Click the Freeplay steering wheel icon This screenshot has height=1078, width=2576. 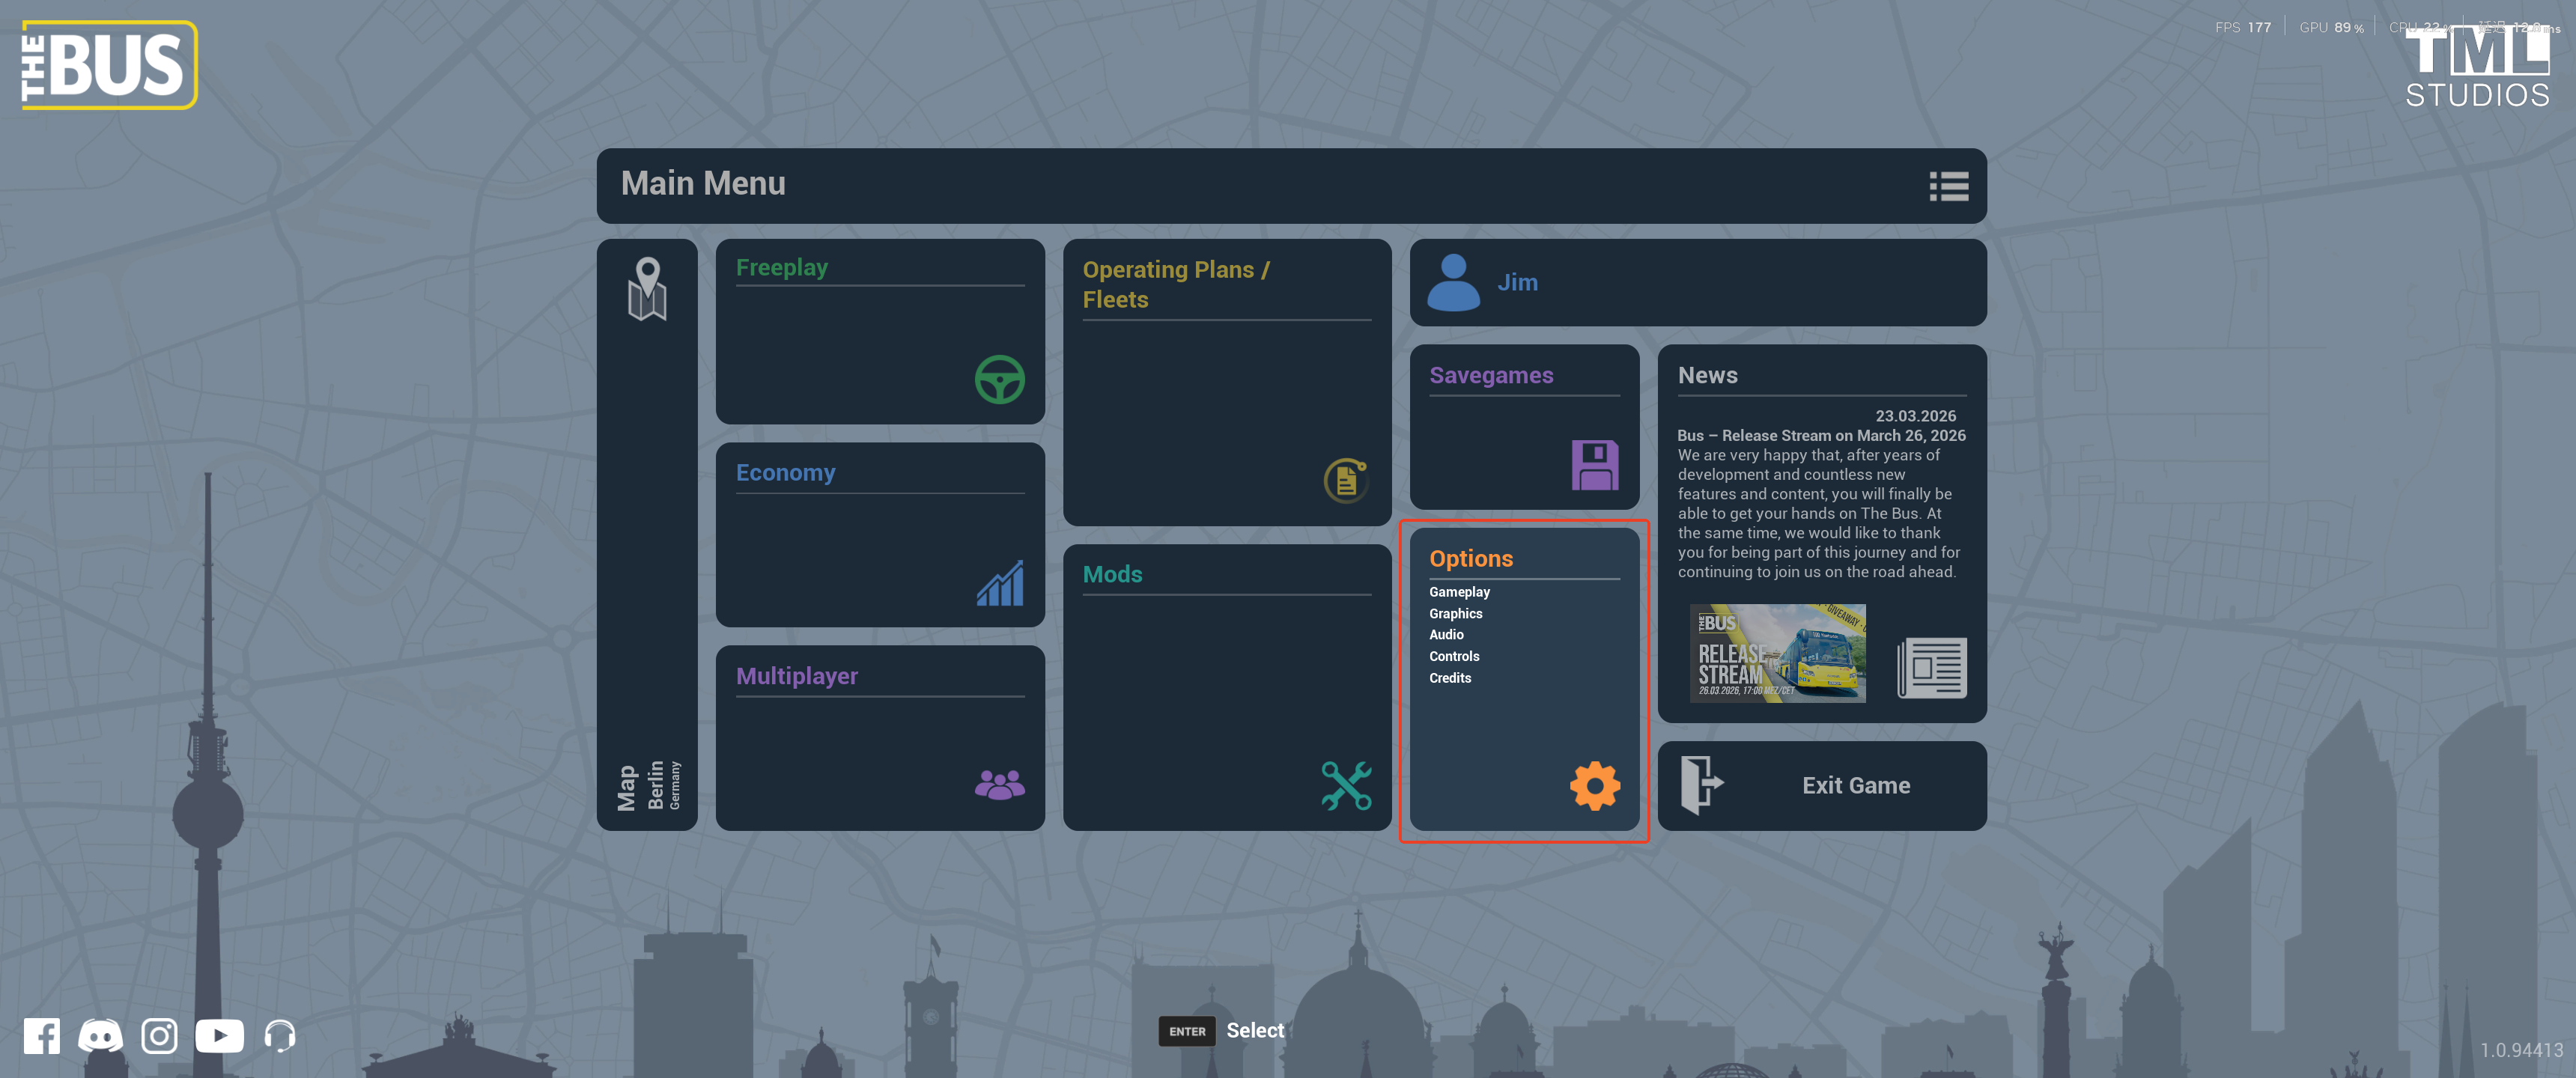(999, 380)
